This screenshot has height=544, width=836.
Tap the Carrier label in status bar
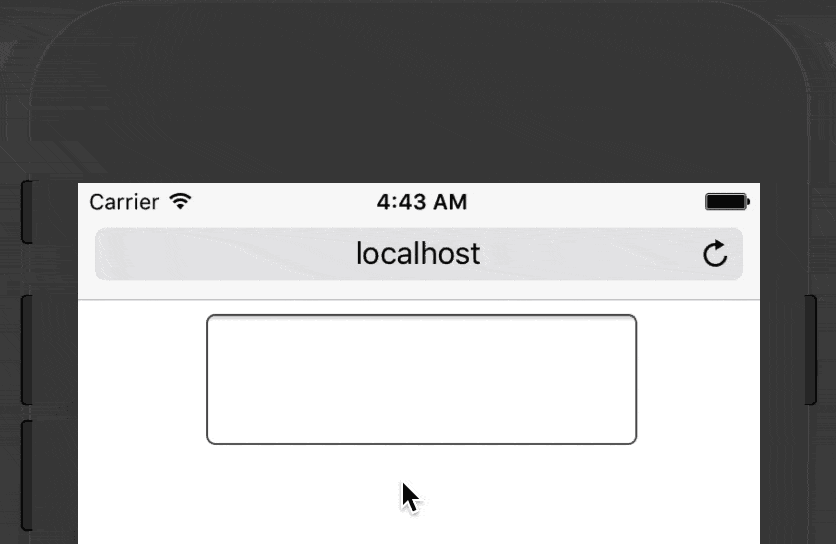(124, 202)
